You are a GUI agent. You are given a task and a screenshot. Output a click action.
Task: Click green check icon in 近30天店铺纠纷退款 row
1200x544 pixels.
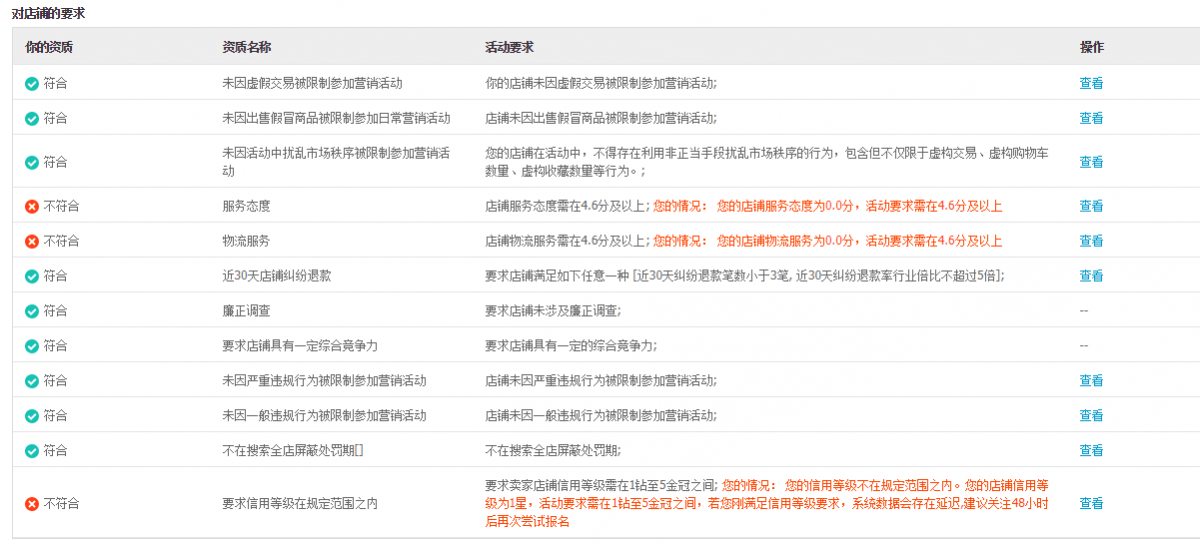pyautogui.click(x=32, y=276)
